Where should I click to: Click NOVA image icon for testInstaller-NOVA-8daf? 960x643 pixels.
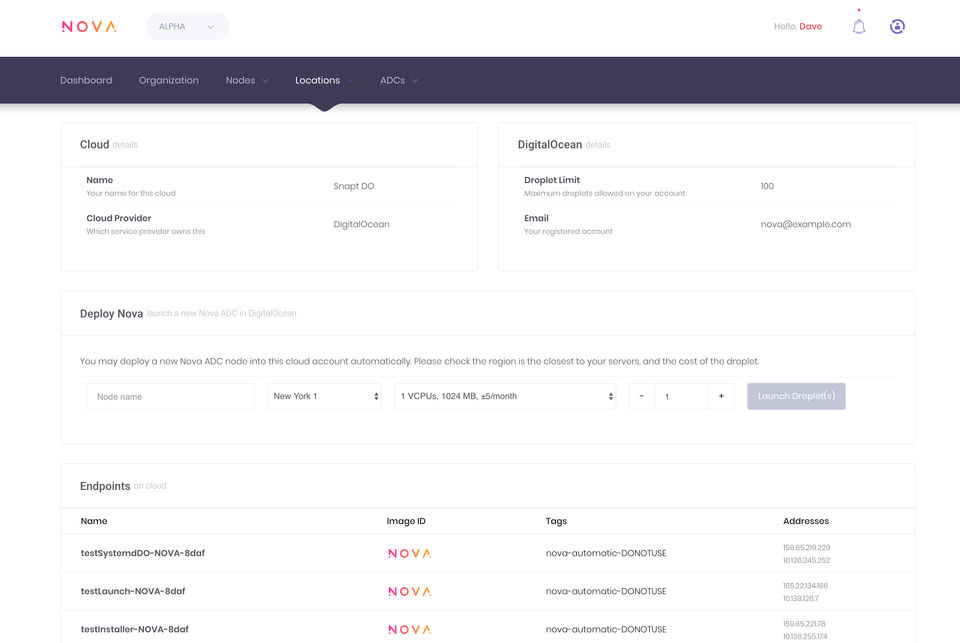[410, 629]
